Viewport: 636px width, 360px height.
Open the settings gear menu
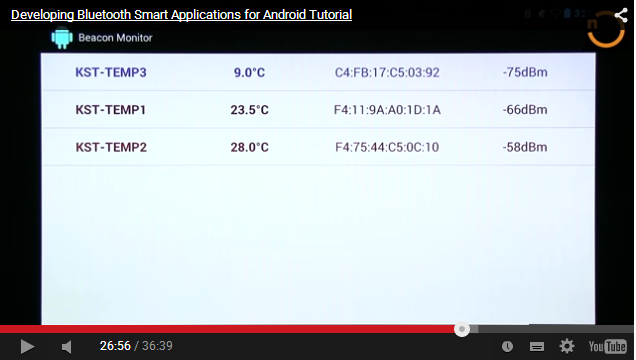(567, 346)
